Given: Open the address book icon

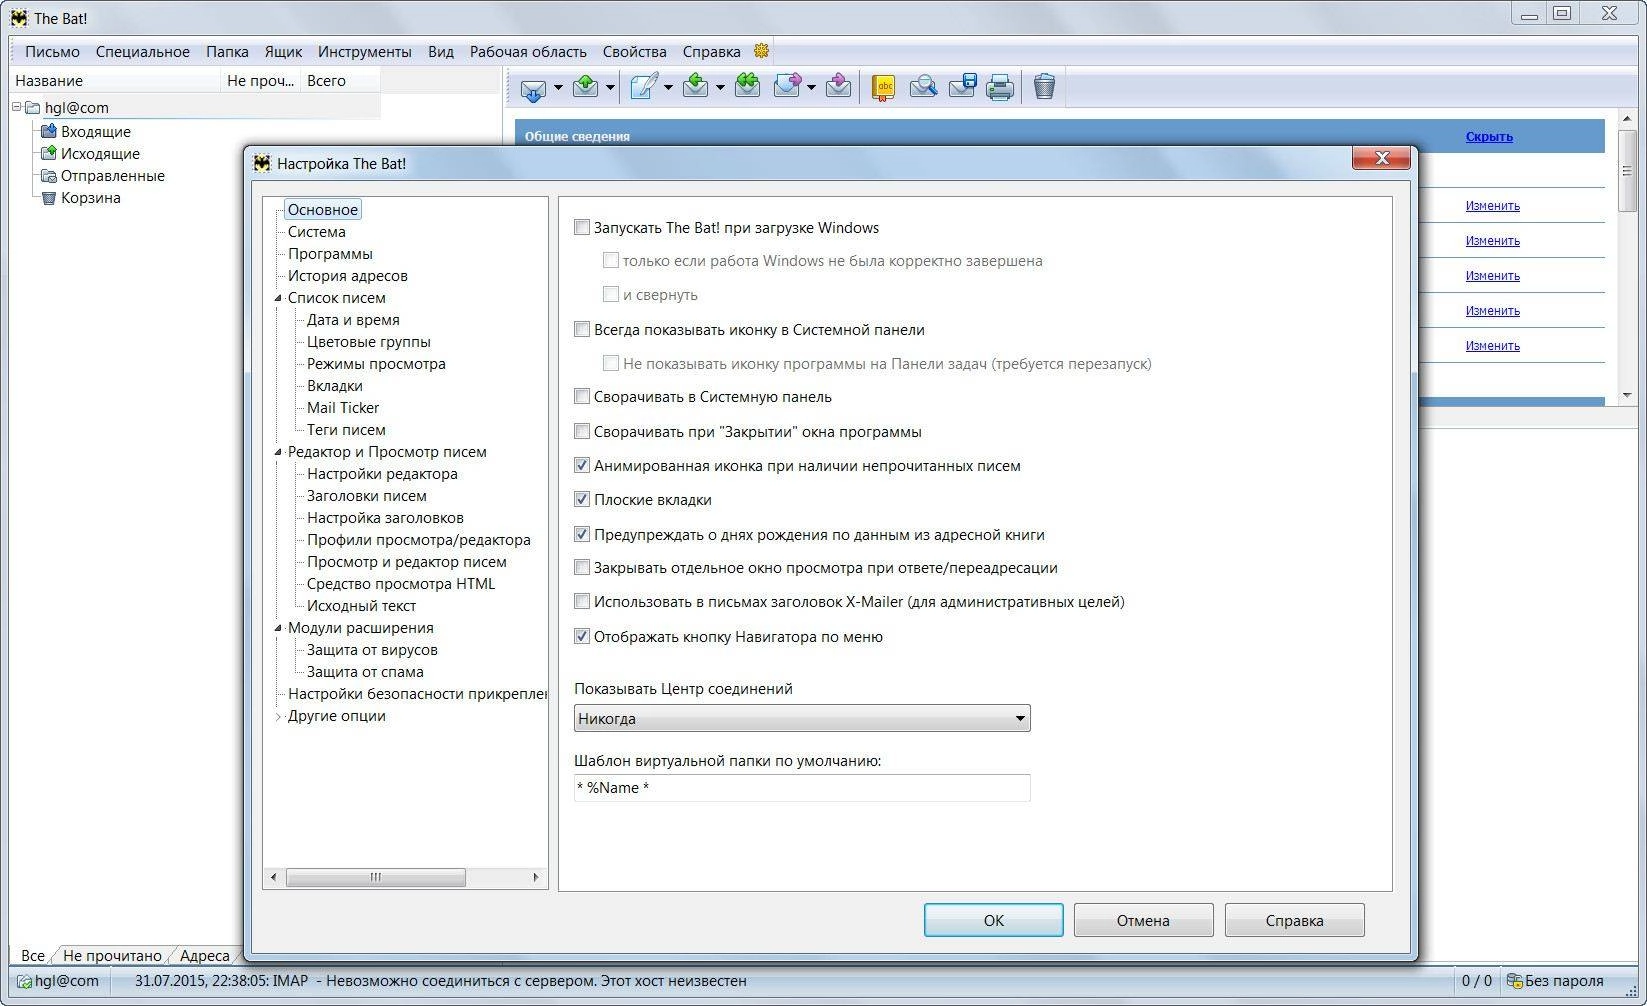Looking at the screenshot, I should click(883, 88).
